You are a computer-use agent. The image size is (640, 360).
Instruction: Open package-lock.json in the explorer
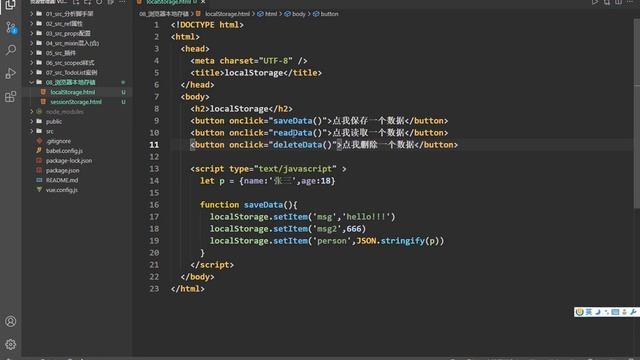tap(69, 160)
